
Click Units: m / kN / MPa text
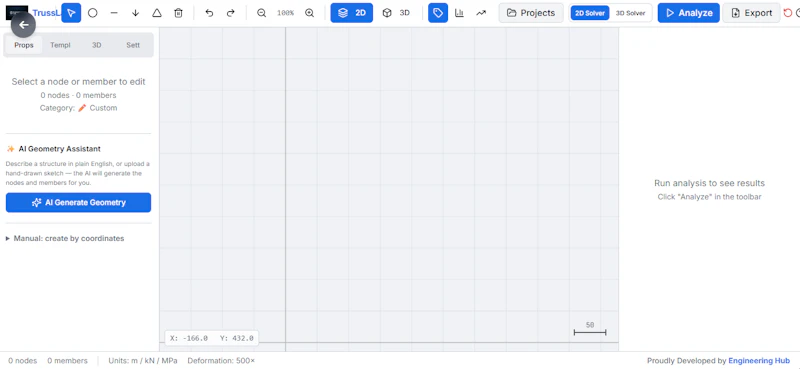143,361
